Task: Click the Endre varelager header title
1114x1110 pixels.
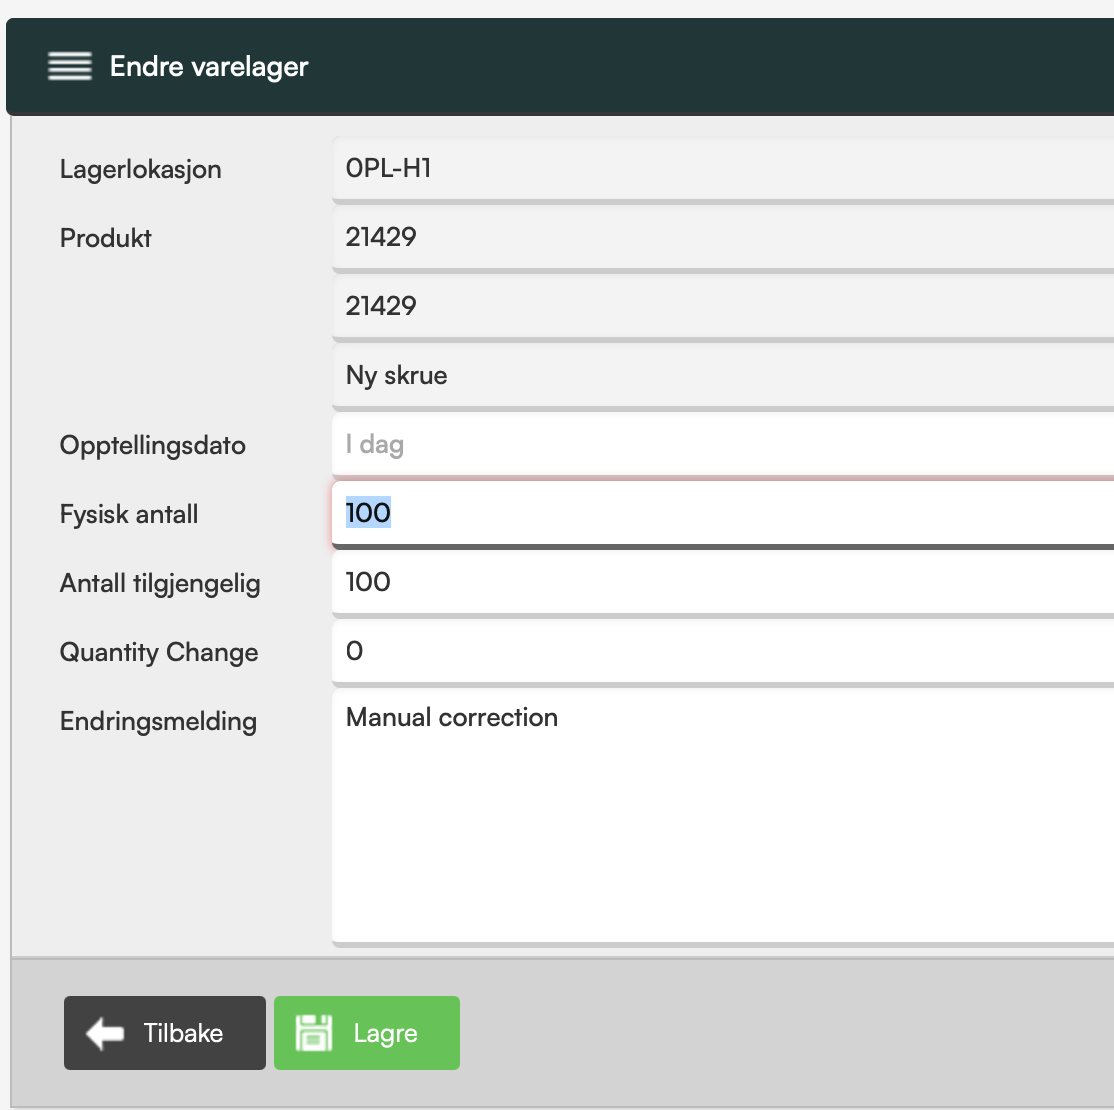Action: tap(209, 67)
